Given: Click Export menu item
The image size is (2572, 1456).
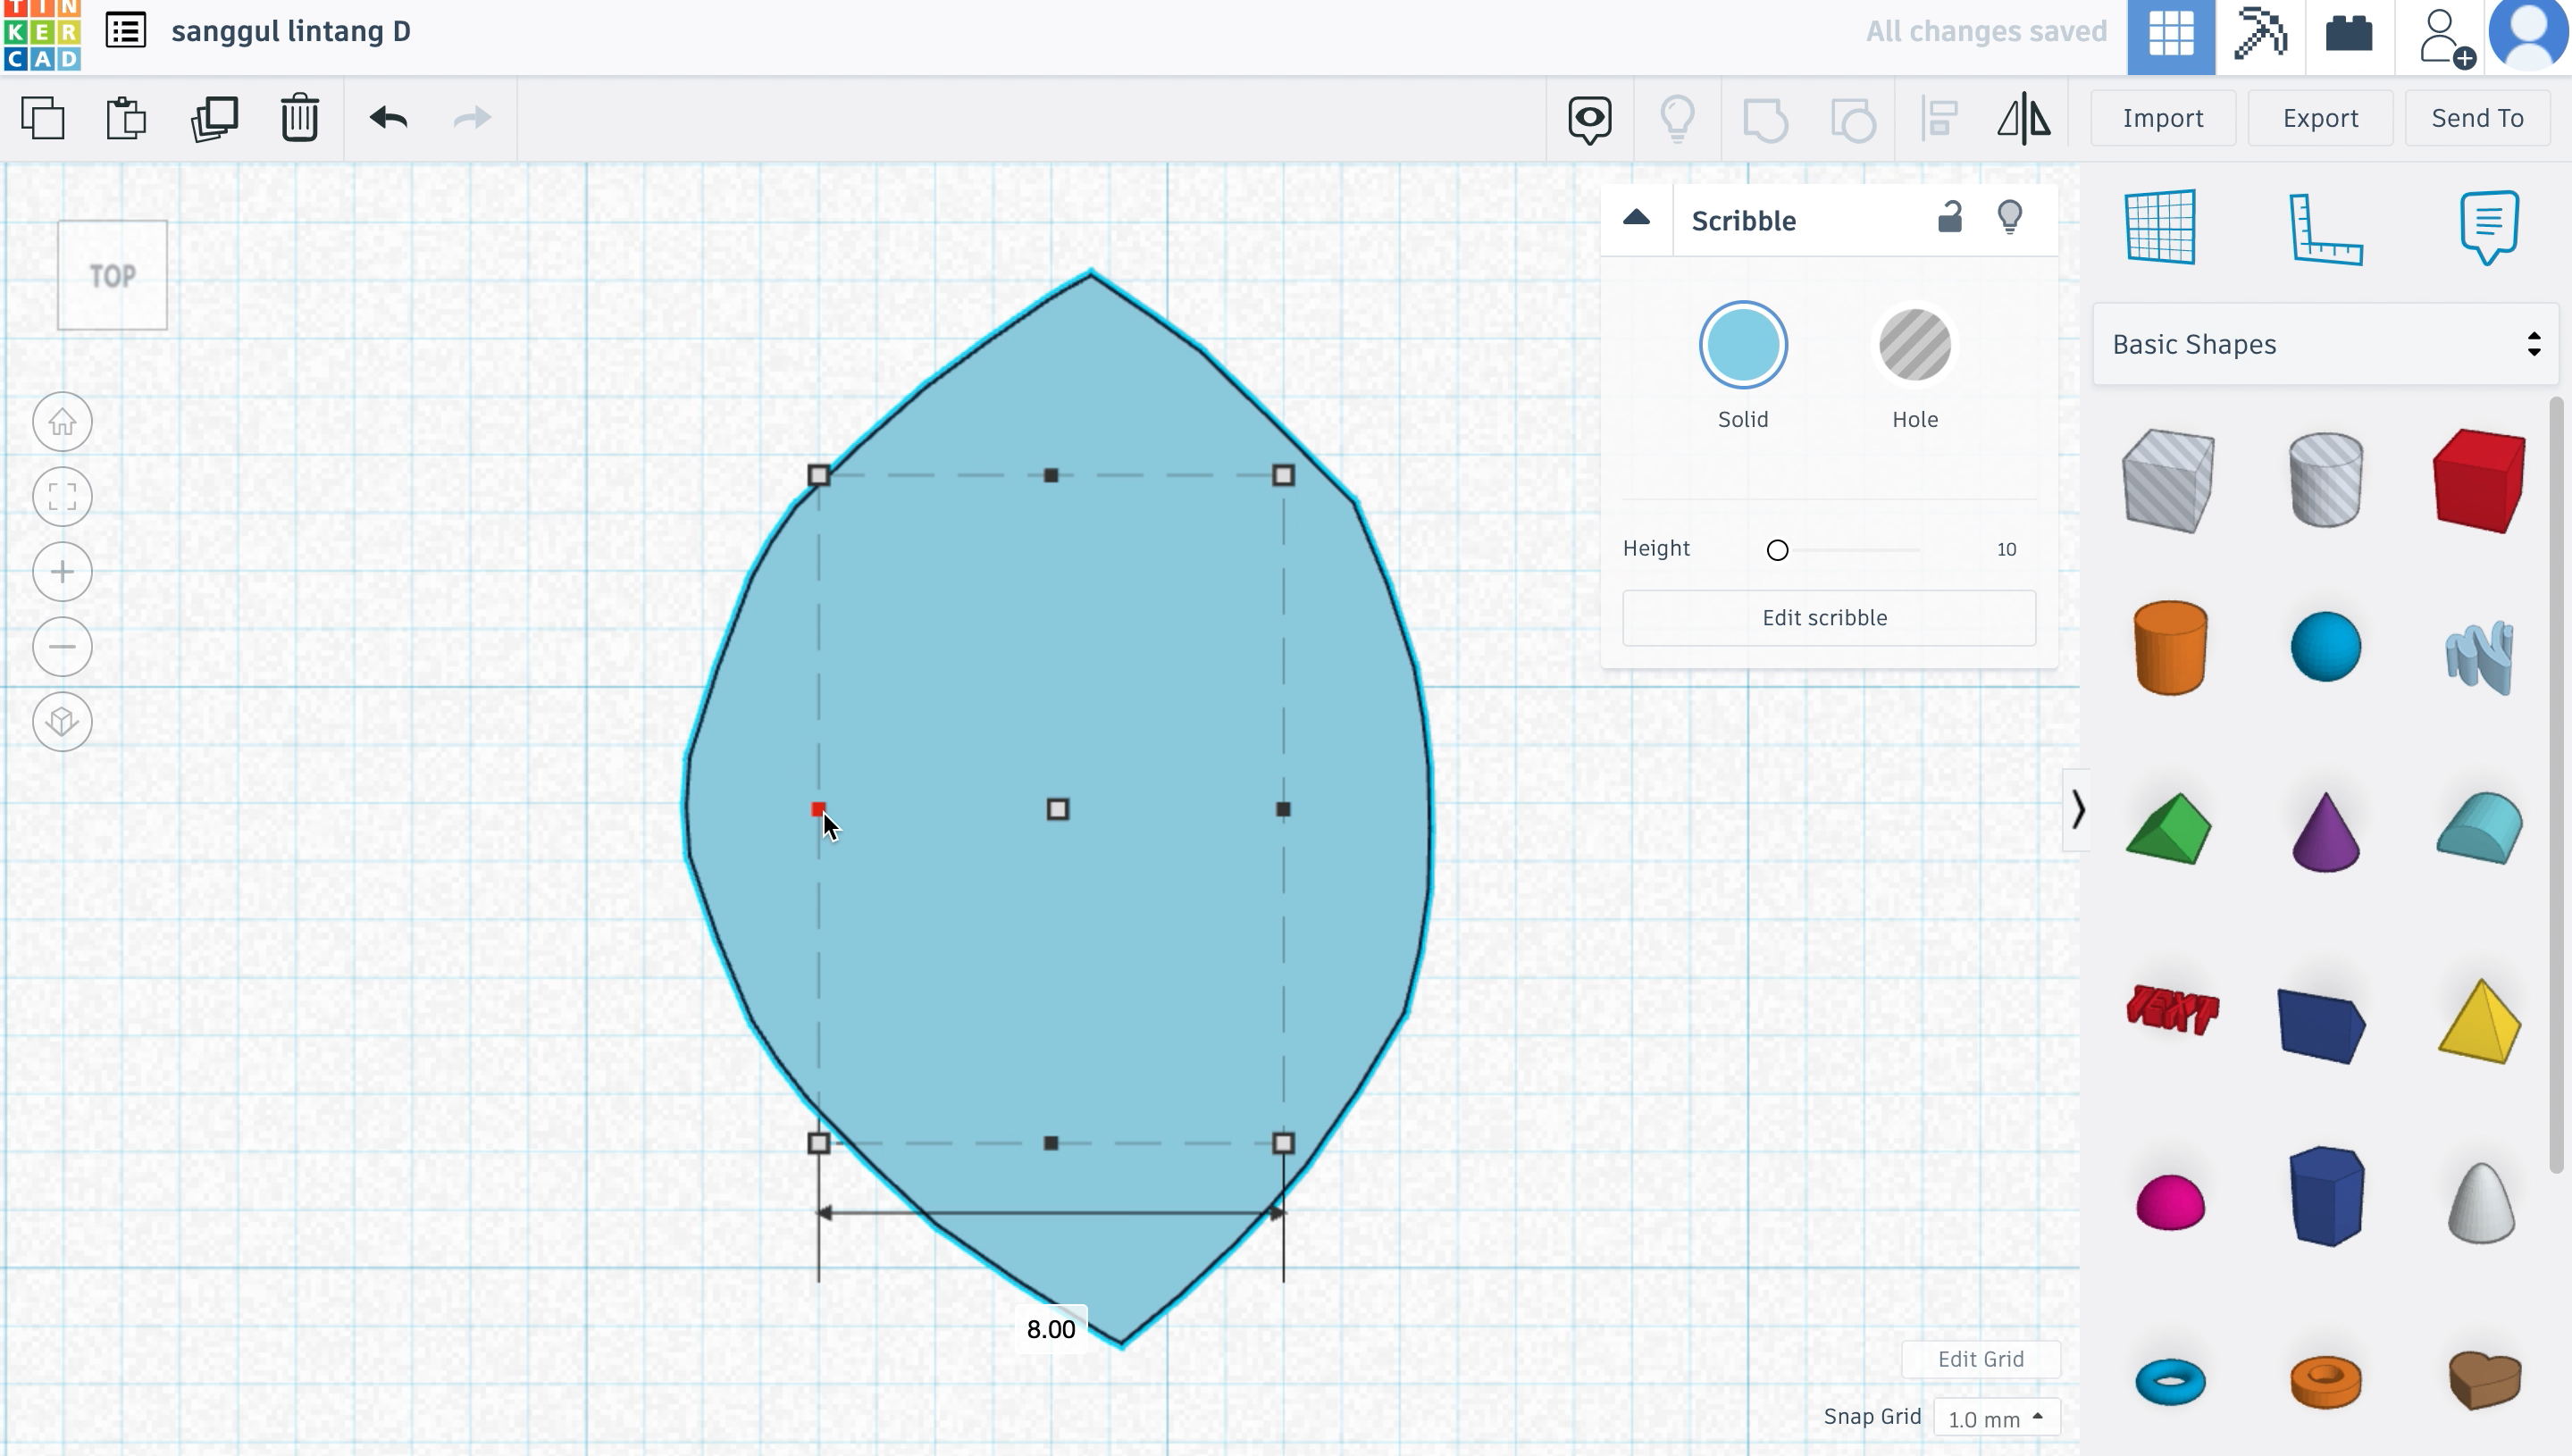Looking at the screenshot, I should pyautogui.click(x=2321, y=119).
